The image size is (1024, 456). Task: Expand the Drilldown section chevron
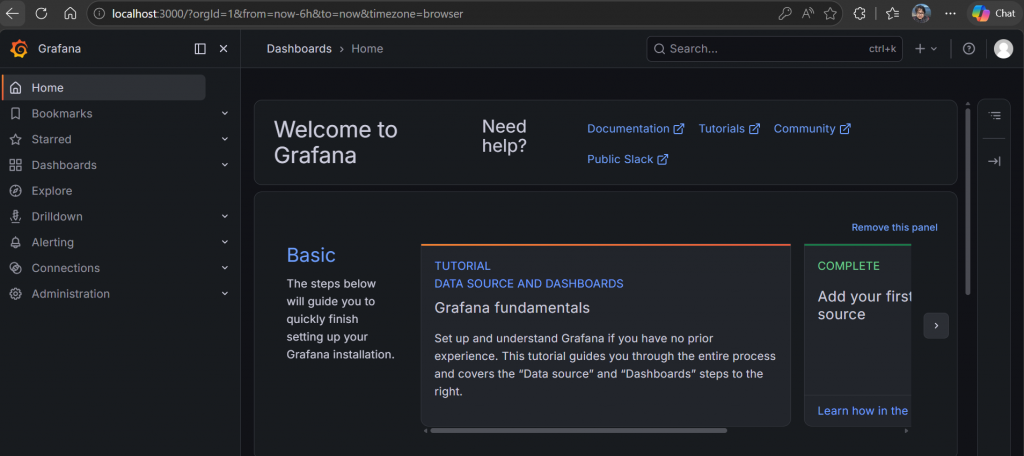pyautogui.click(x=225, y=216)
